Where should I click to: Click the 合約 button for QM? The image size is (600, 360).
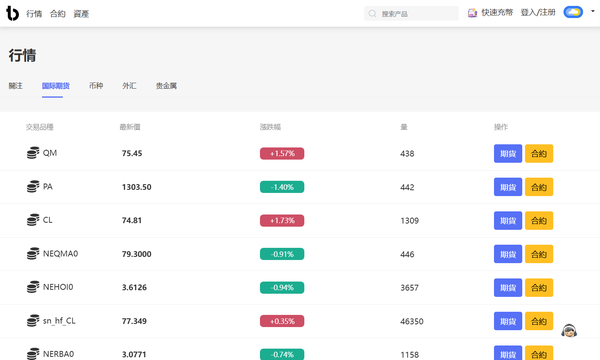click(539, 153)
